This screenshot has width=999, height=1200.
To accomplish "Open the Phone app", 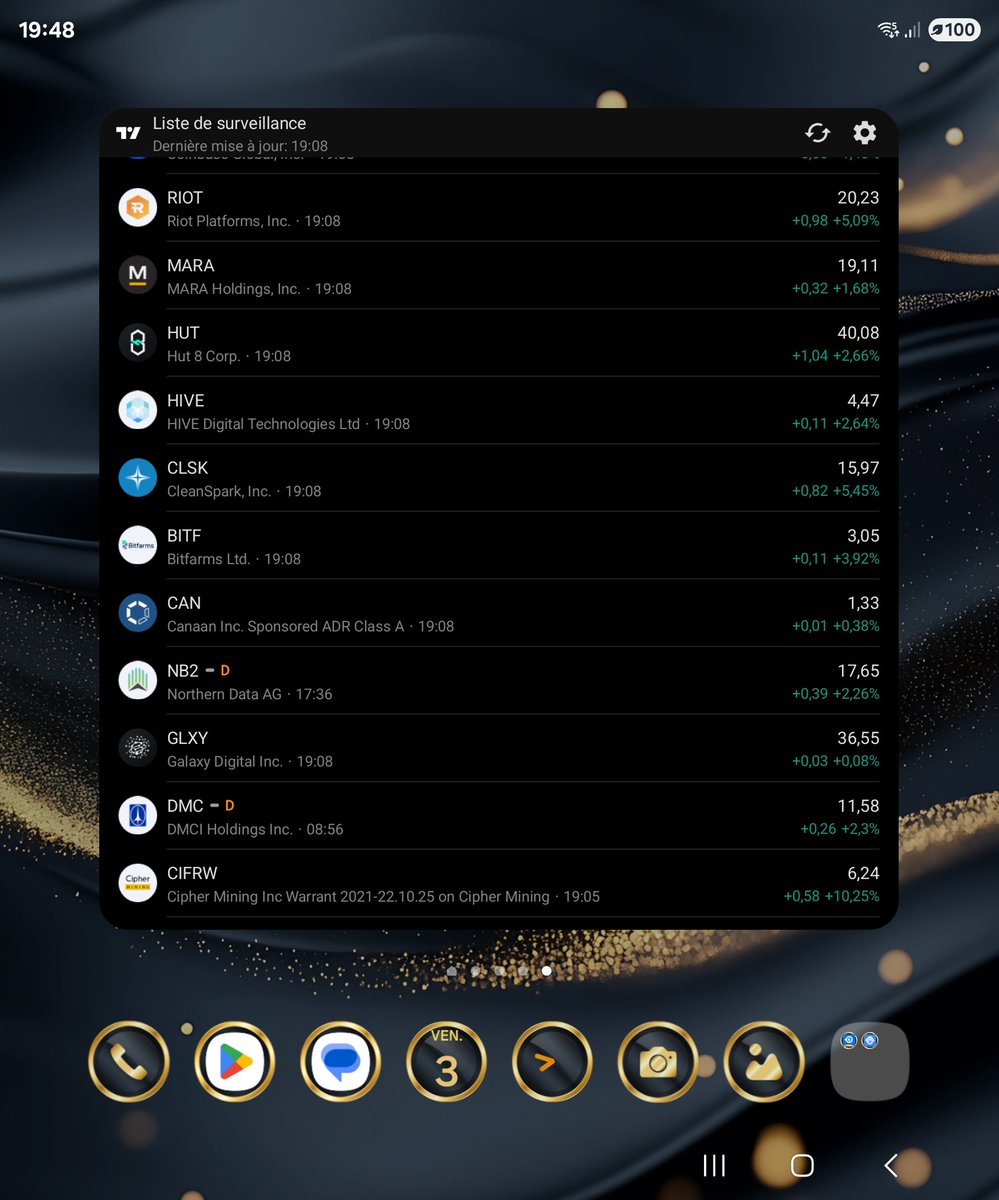I will (x=129, y=1062).
